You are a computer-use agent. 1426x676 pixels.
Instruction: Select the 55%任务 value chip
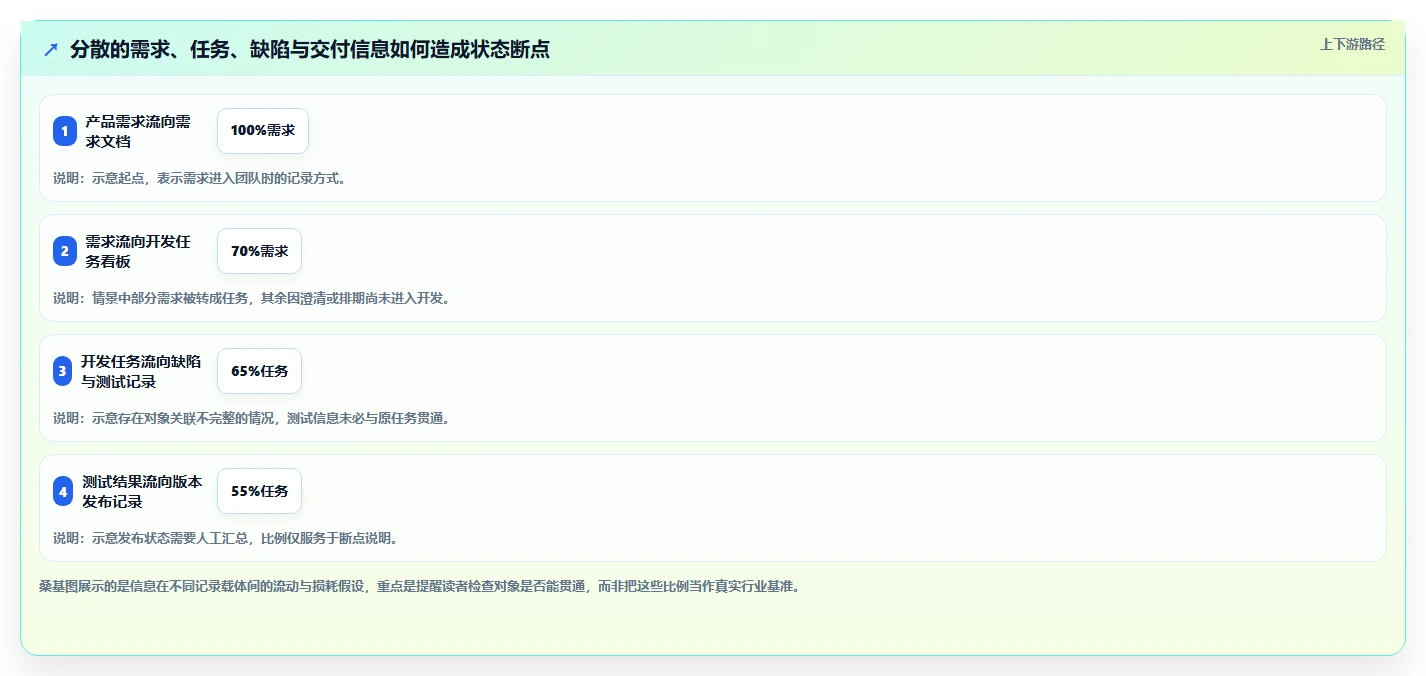259,491
